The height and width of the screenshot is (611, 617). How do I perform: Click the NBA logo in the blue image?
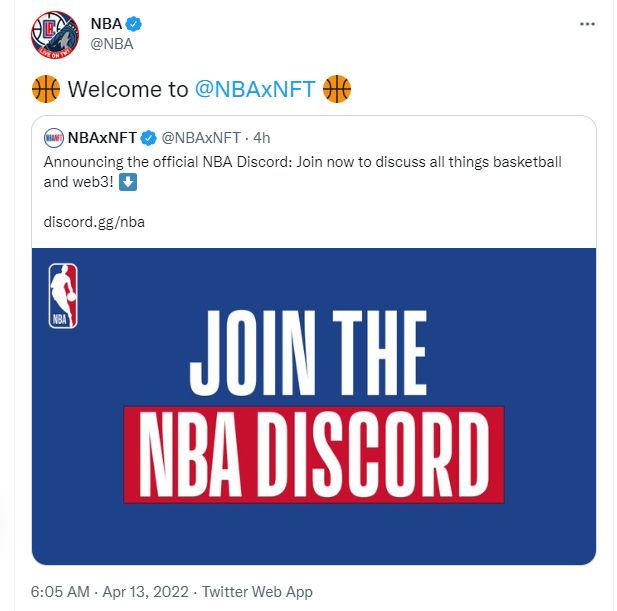pyautogui.click(x=63, y=296)
